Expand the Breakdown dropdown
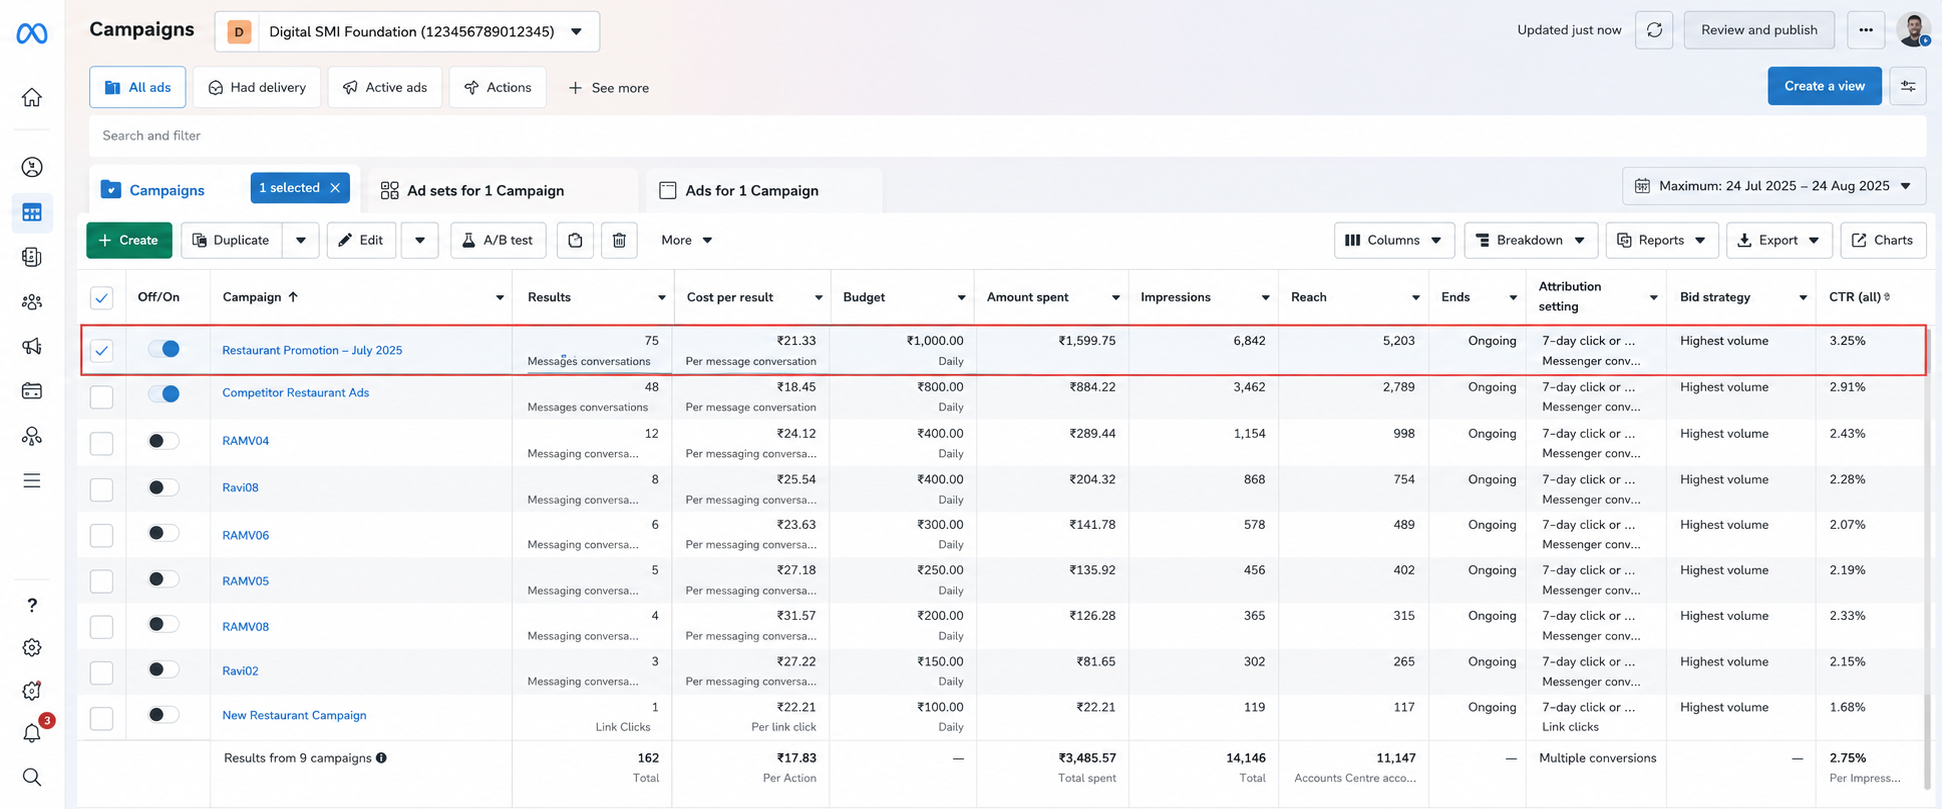The height and width of the screenshot is (809, 1942). click(x=1531, y=240)
